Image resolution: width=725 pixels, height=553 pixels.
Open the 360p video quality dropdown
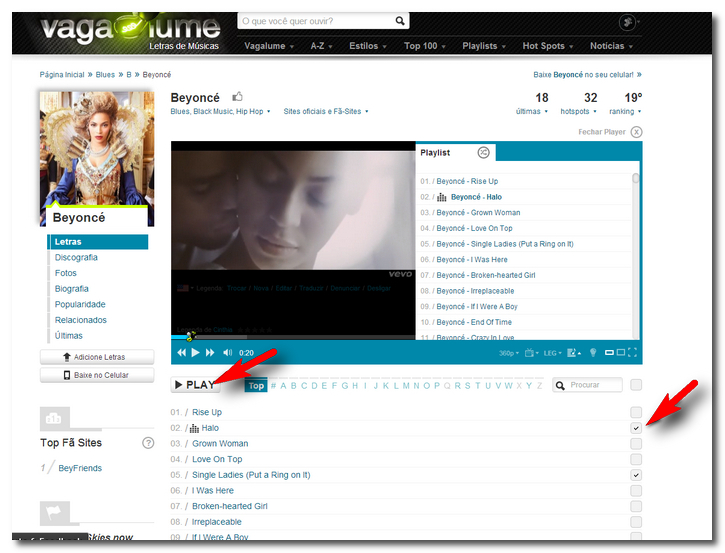509,353
